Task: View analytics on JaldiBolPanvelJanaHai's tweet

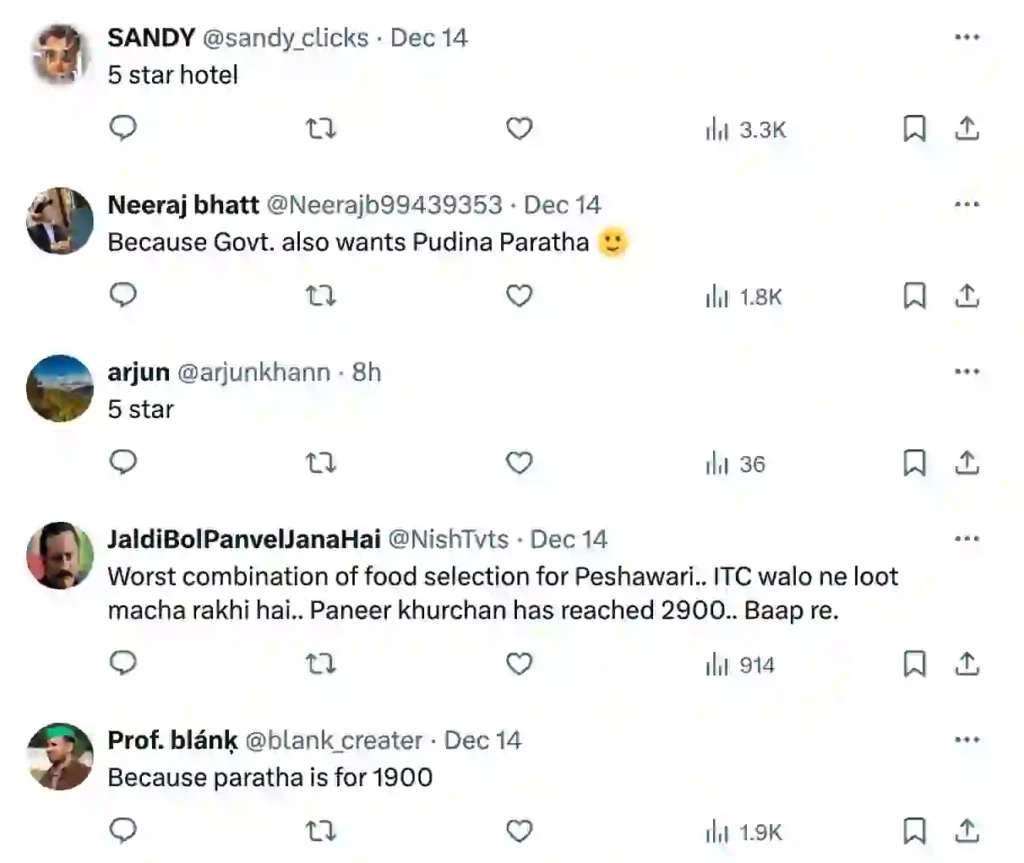Action: tap(742, 665)
